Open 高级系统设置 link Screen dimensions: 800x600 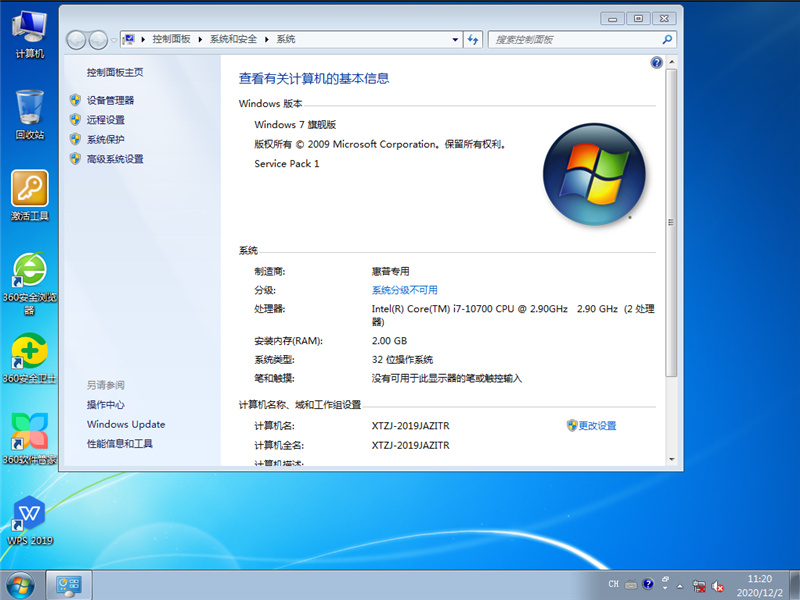[x=115, y=159]
